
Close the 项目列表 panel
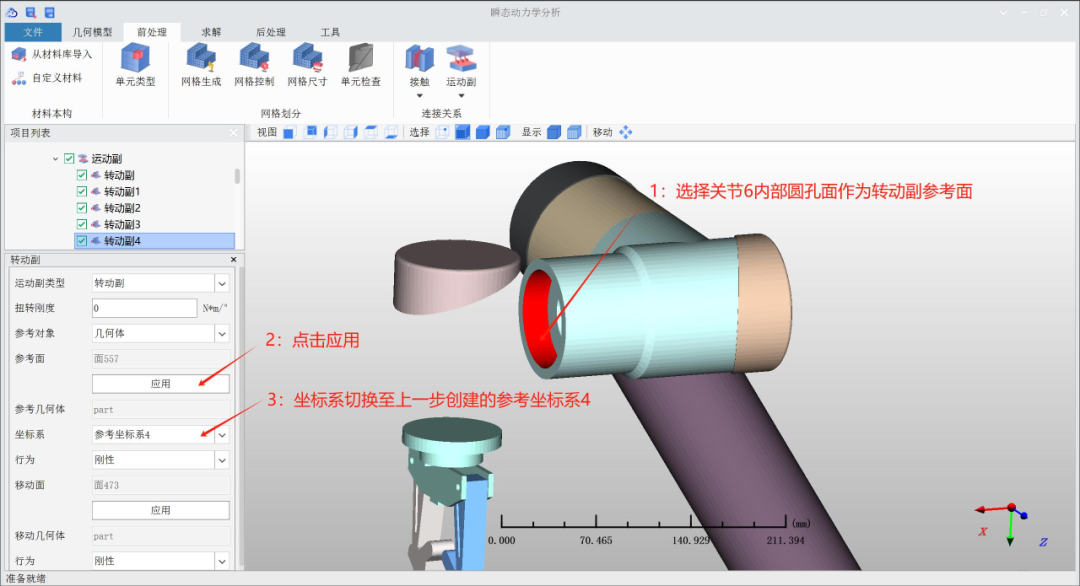[x=233, y=133]
